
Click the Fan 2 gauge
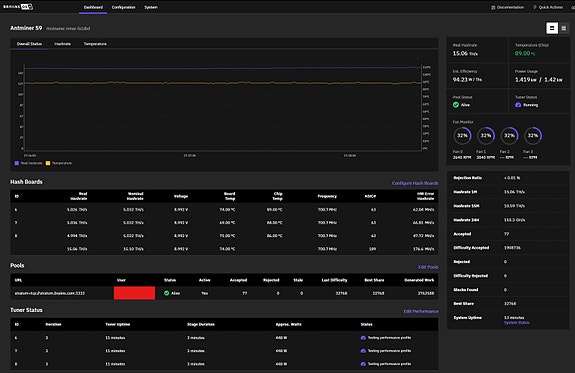pyautogui.click(x=509, y=136)
